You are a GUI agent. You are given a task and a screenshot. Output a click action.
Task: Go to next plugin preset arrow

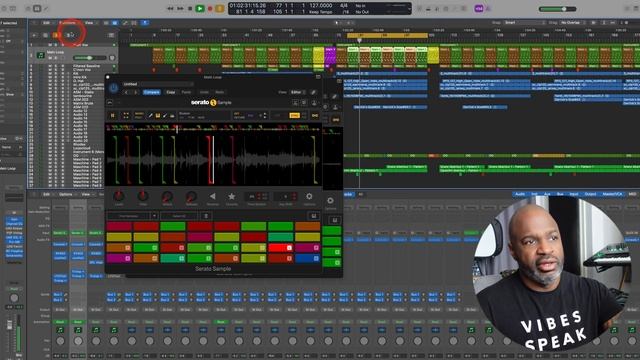click(x=136, y=92)
